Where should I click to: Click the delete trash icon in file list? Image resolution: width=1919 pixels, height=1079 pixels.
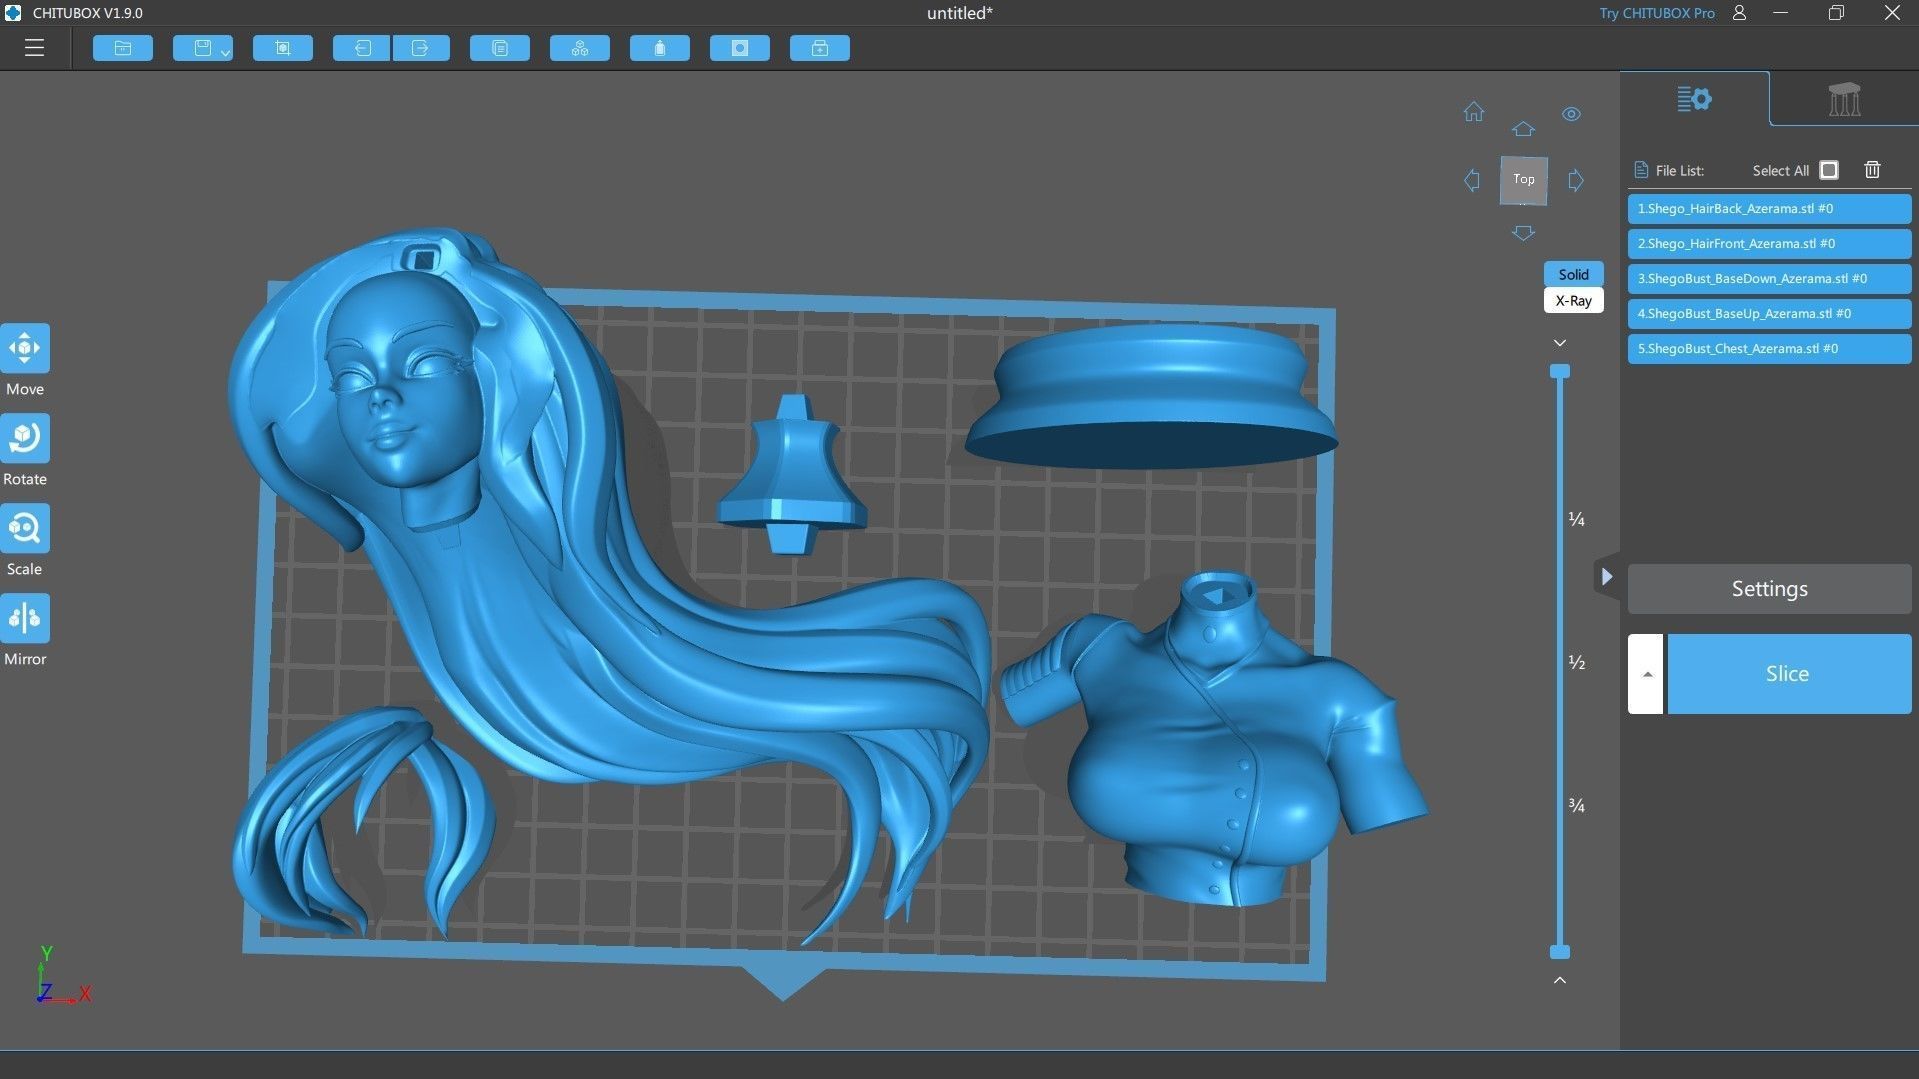pos(1872,170)
